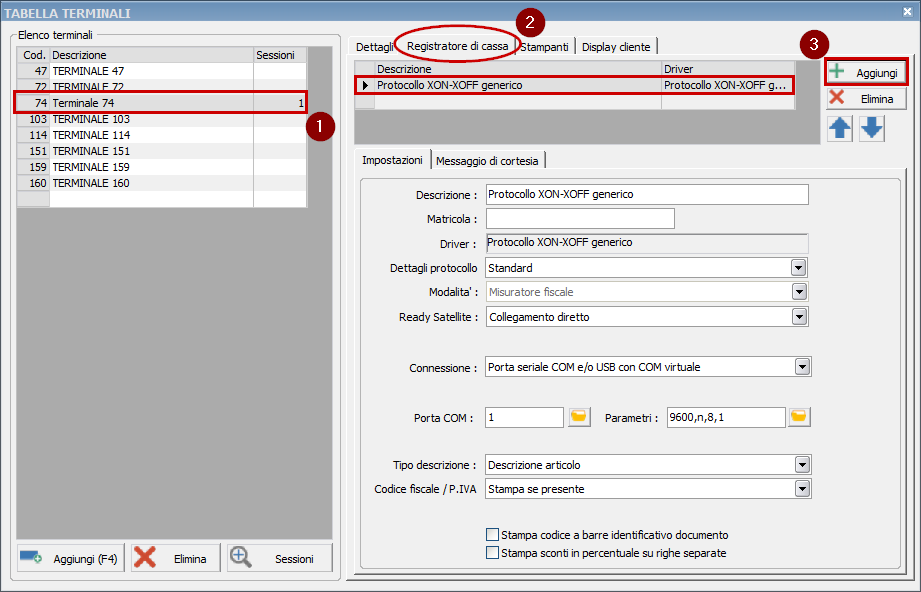Open the folder icon next to Porta COM
This screenshot has height=592, width=921.
(x=579, y=417)
